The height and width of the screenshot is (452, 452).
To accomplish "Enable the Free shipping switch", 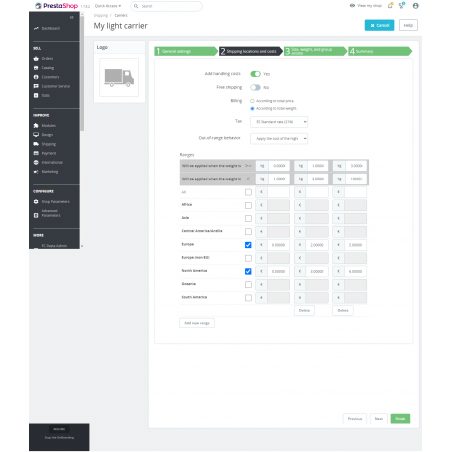I will coord(255,87).
